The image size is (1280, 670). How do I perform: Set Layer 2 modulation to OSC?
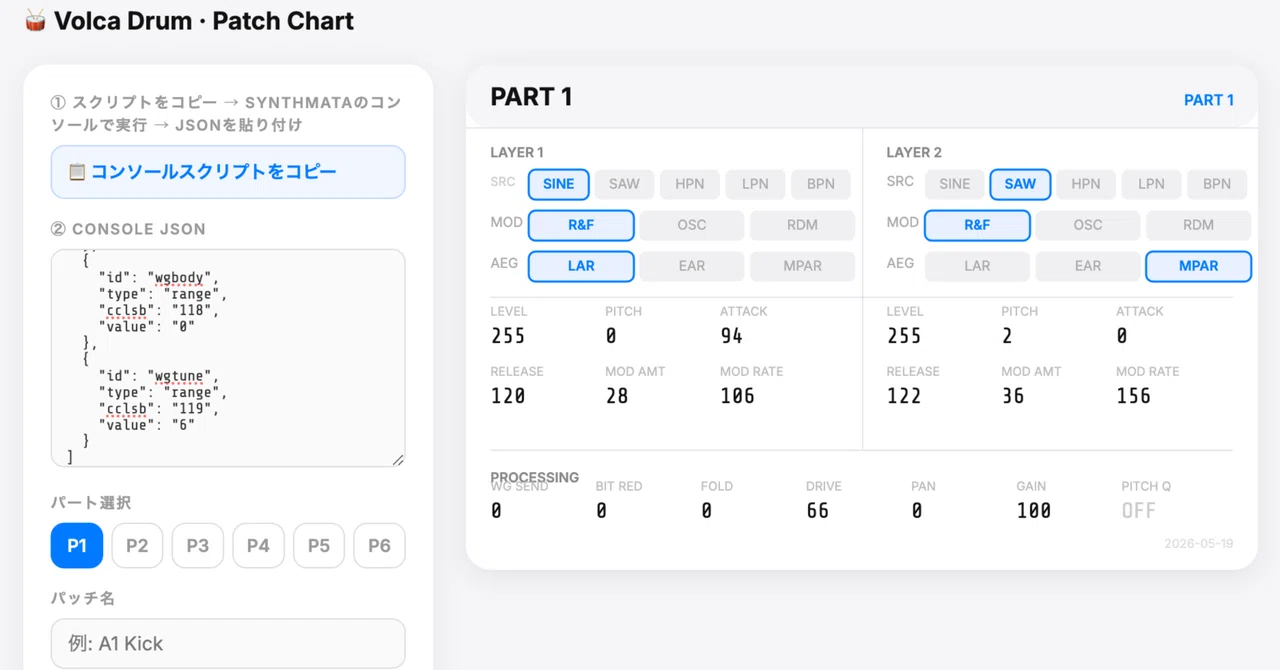(1088, 225)
